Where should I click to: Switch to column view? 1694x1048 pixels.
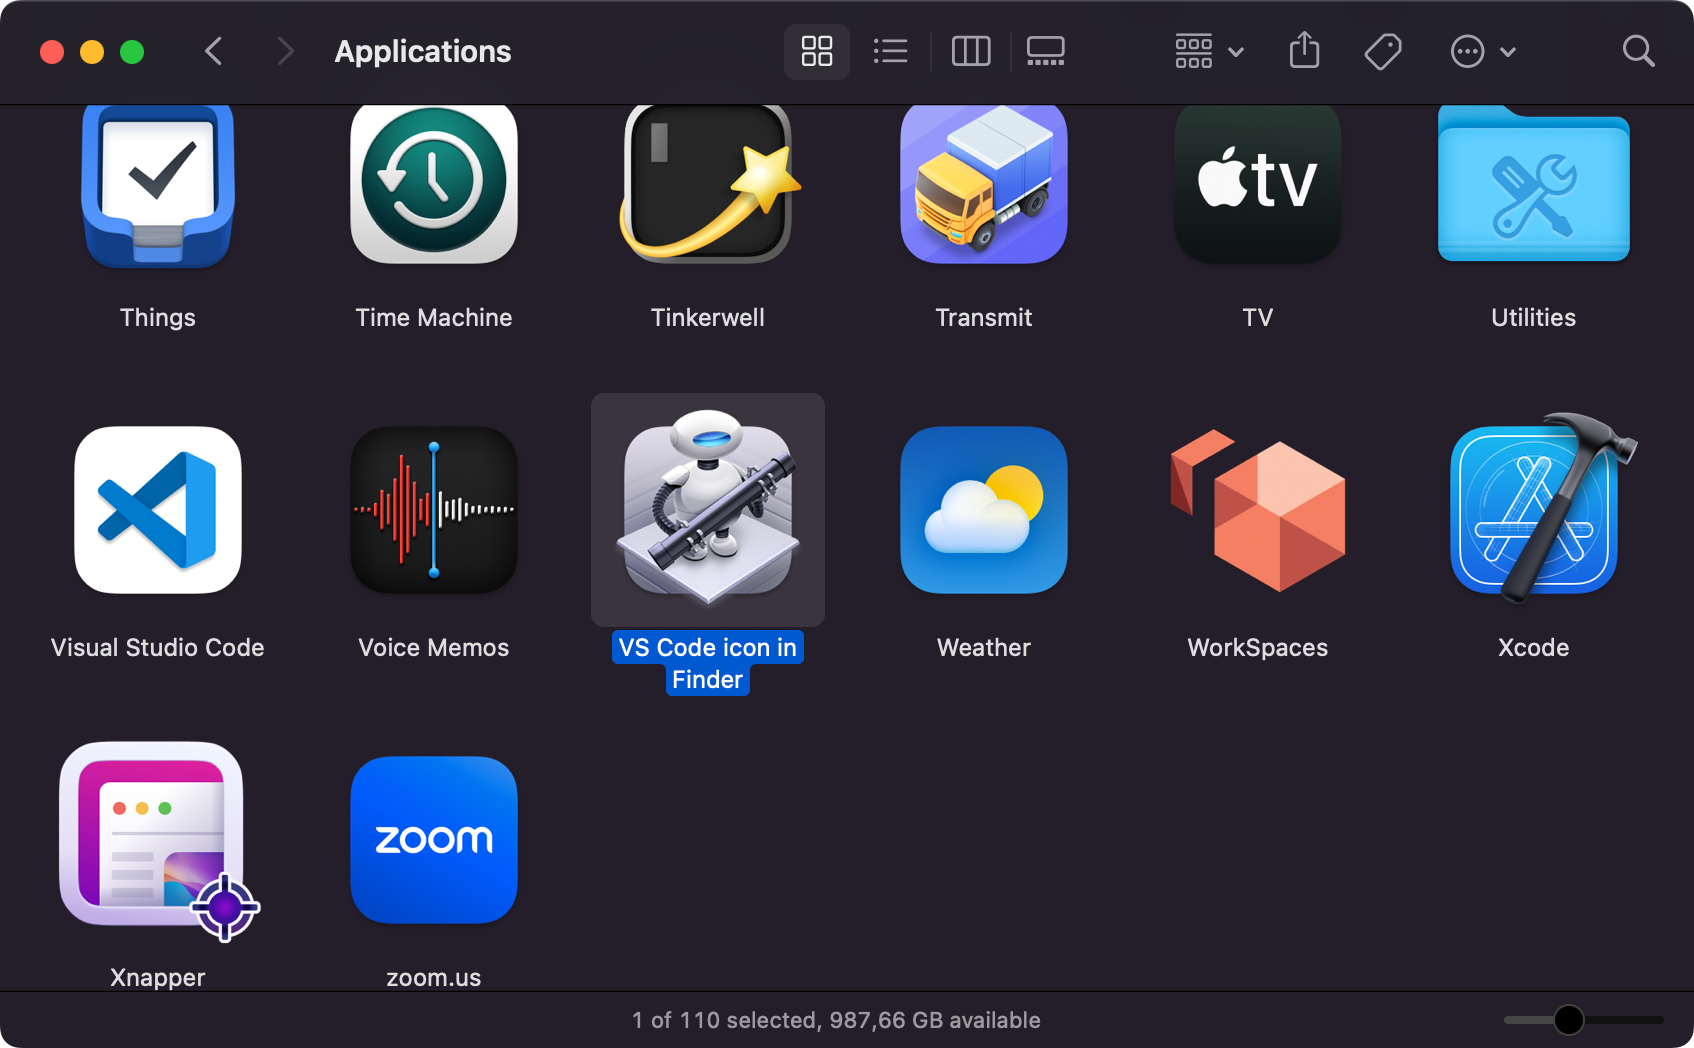[x=970, y=51]
